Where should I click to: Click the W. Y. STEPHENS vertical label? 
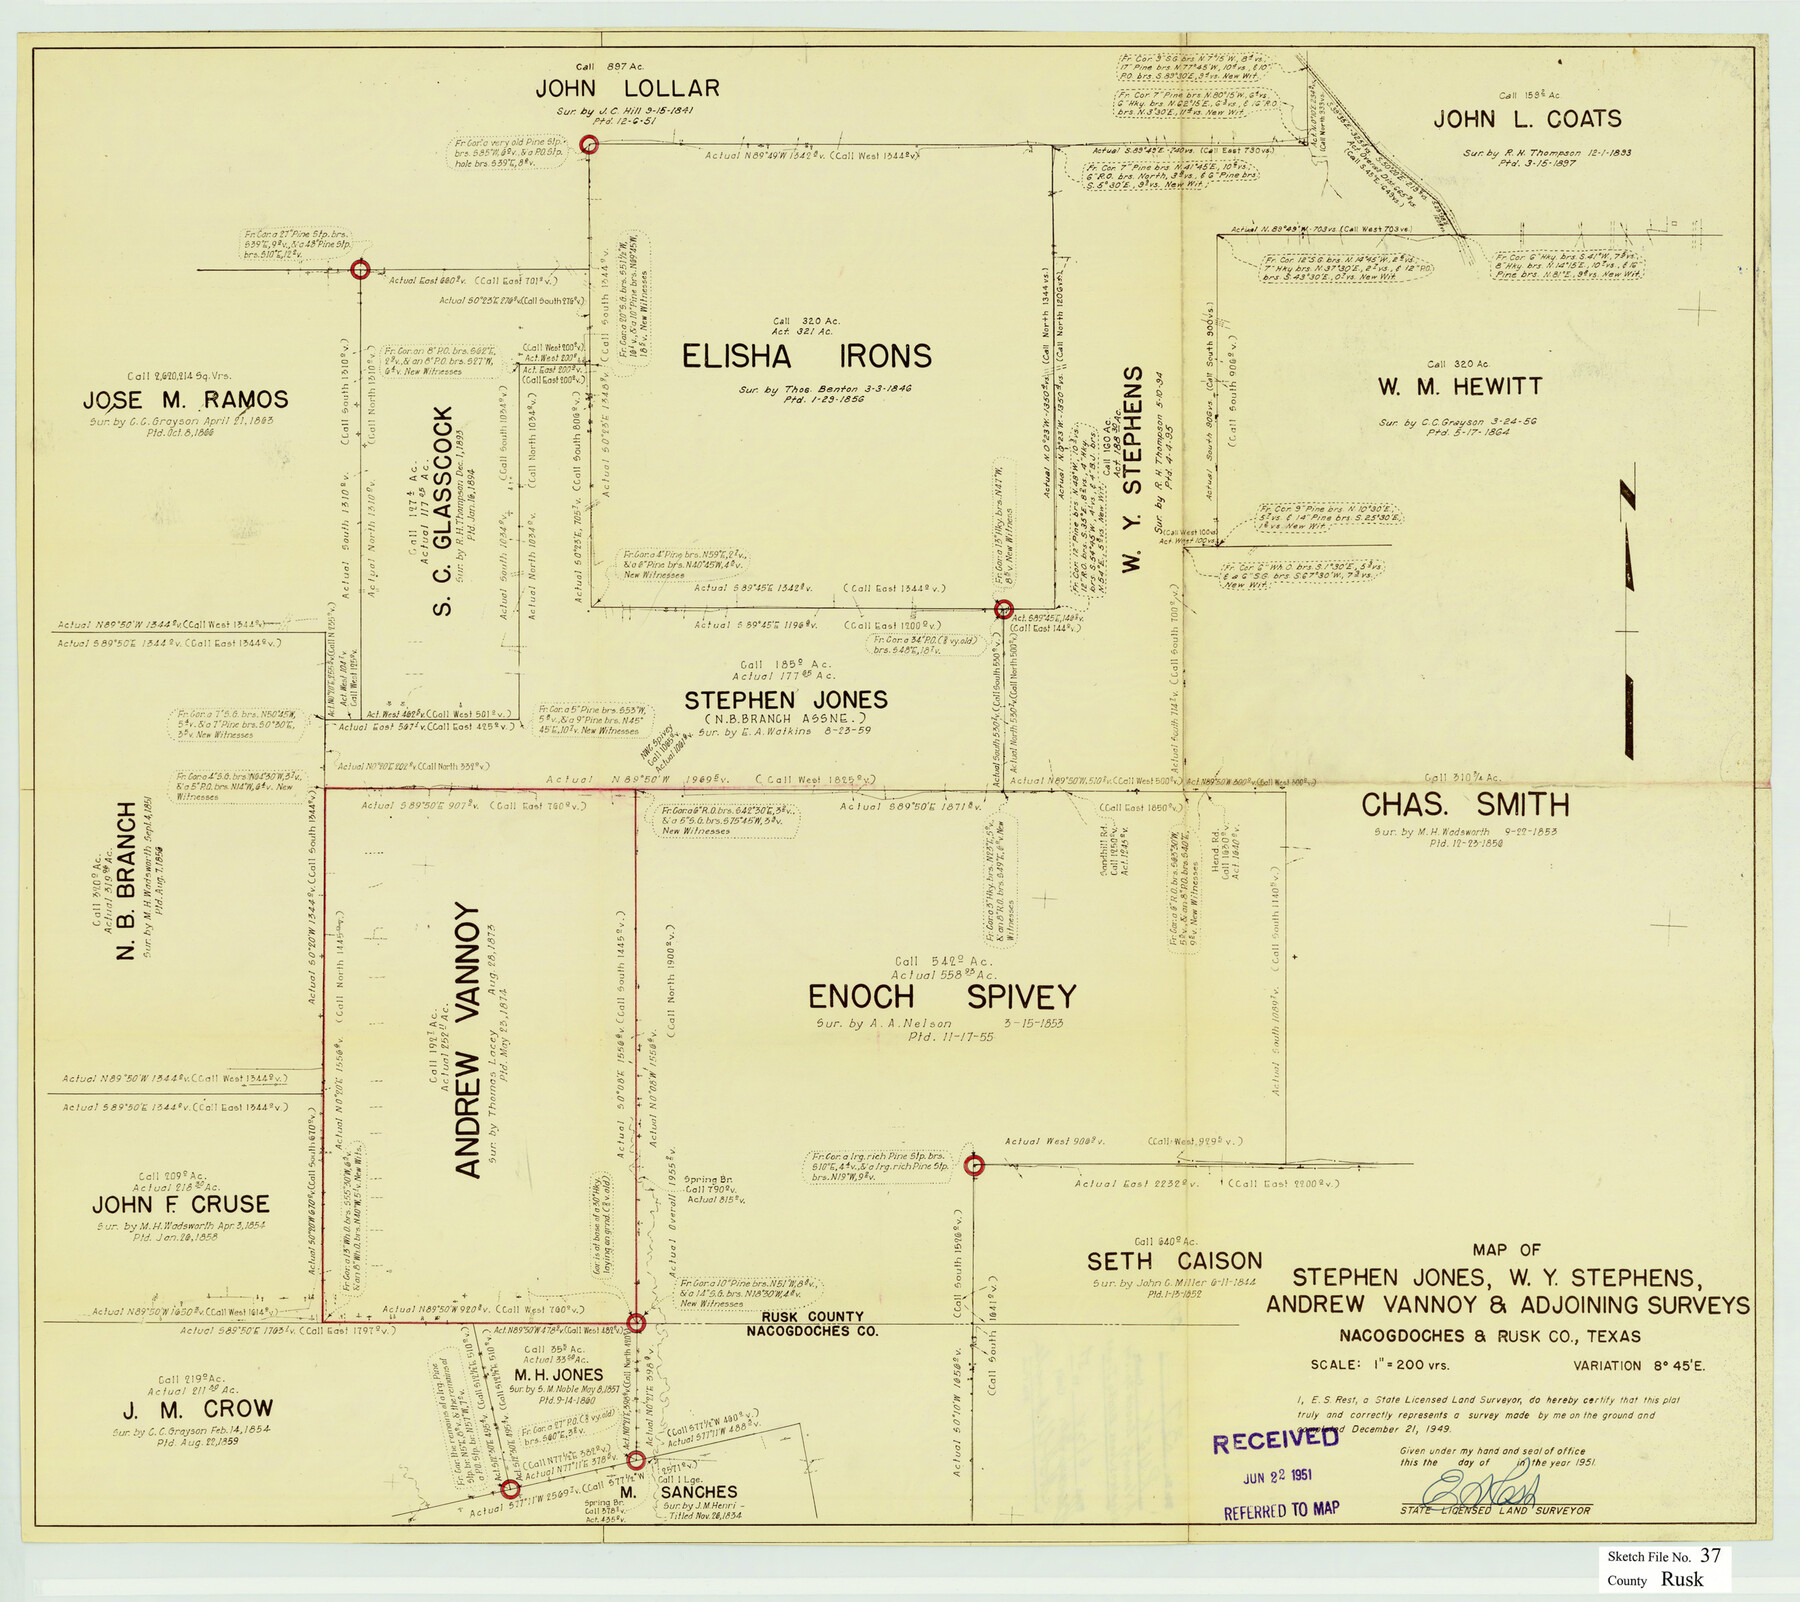pyautogui.click(x=1132, y=469)
